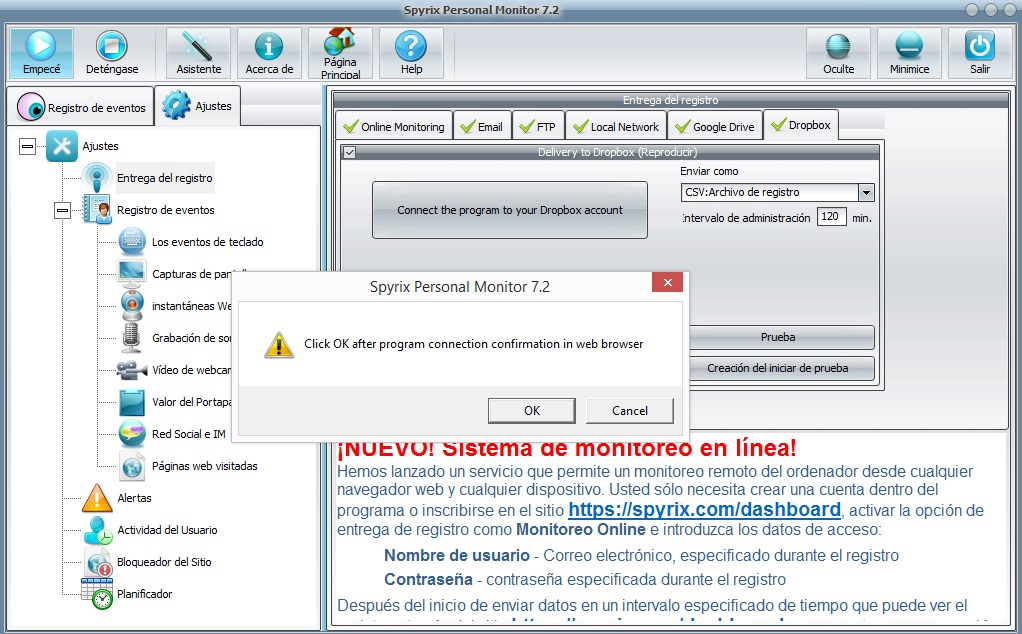Select the Ajustes wrench icon in tree
This screenshot has width=1022, height=634.
(62, 146)
